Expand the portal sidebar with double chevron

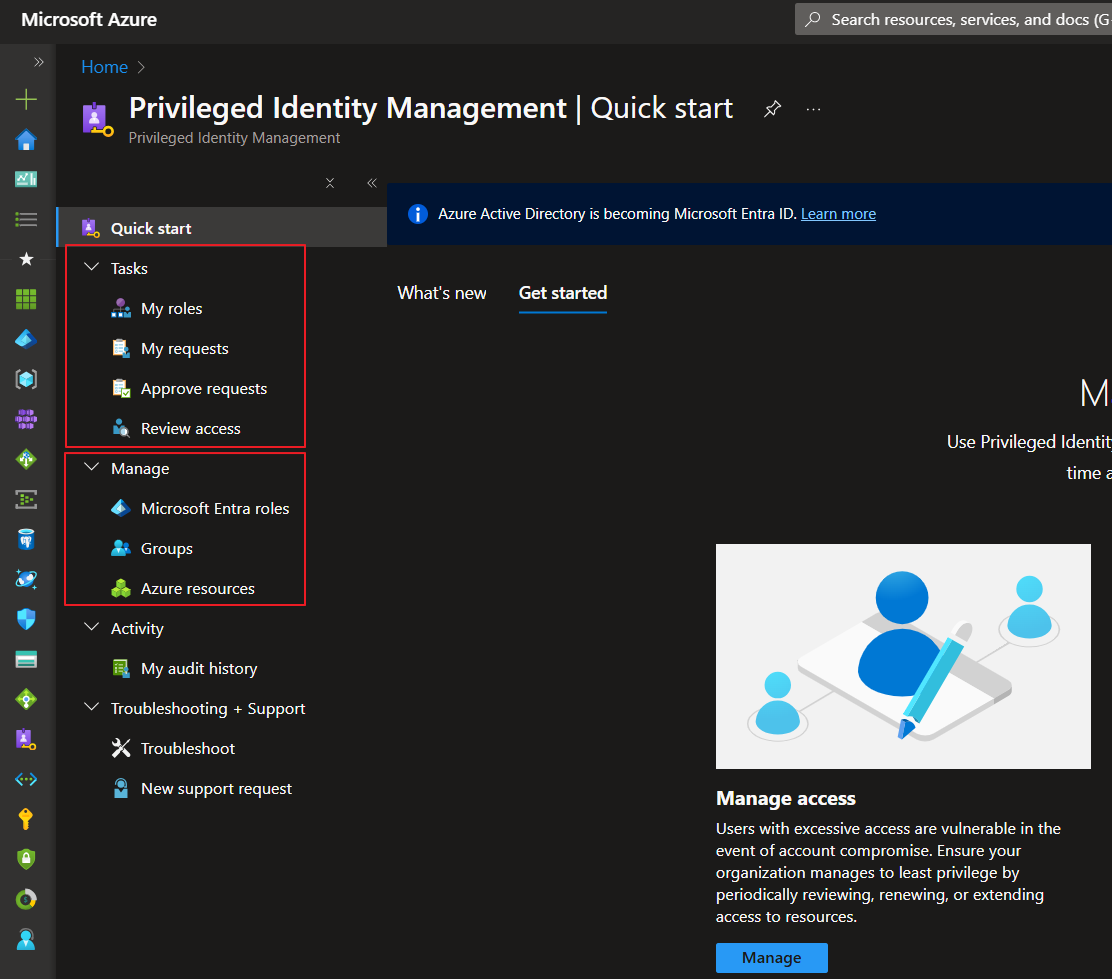pyautogui.click(x=39, y=62)
